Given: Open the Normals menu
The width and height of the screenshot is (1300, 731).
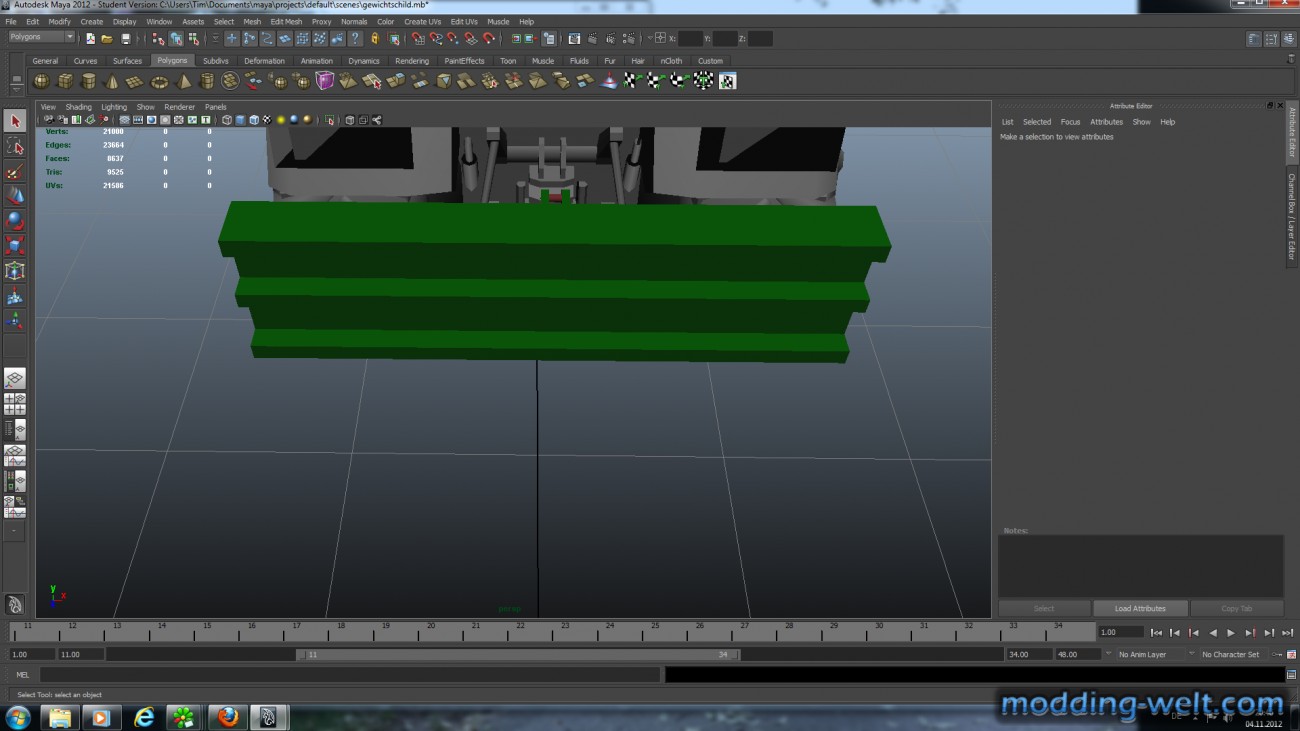Looking at the screenshot, I should (x=354, y=21).
